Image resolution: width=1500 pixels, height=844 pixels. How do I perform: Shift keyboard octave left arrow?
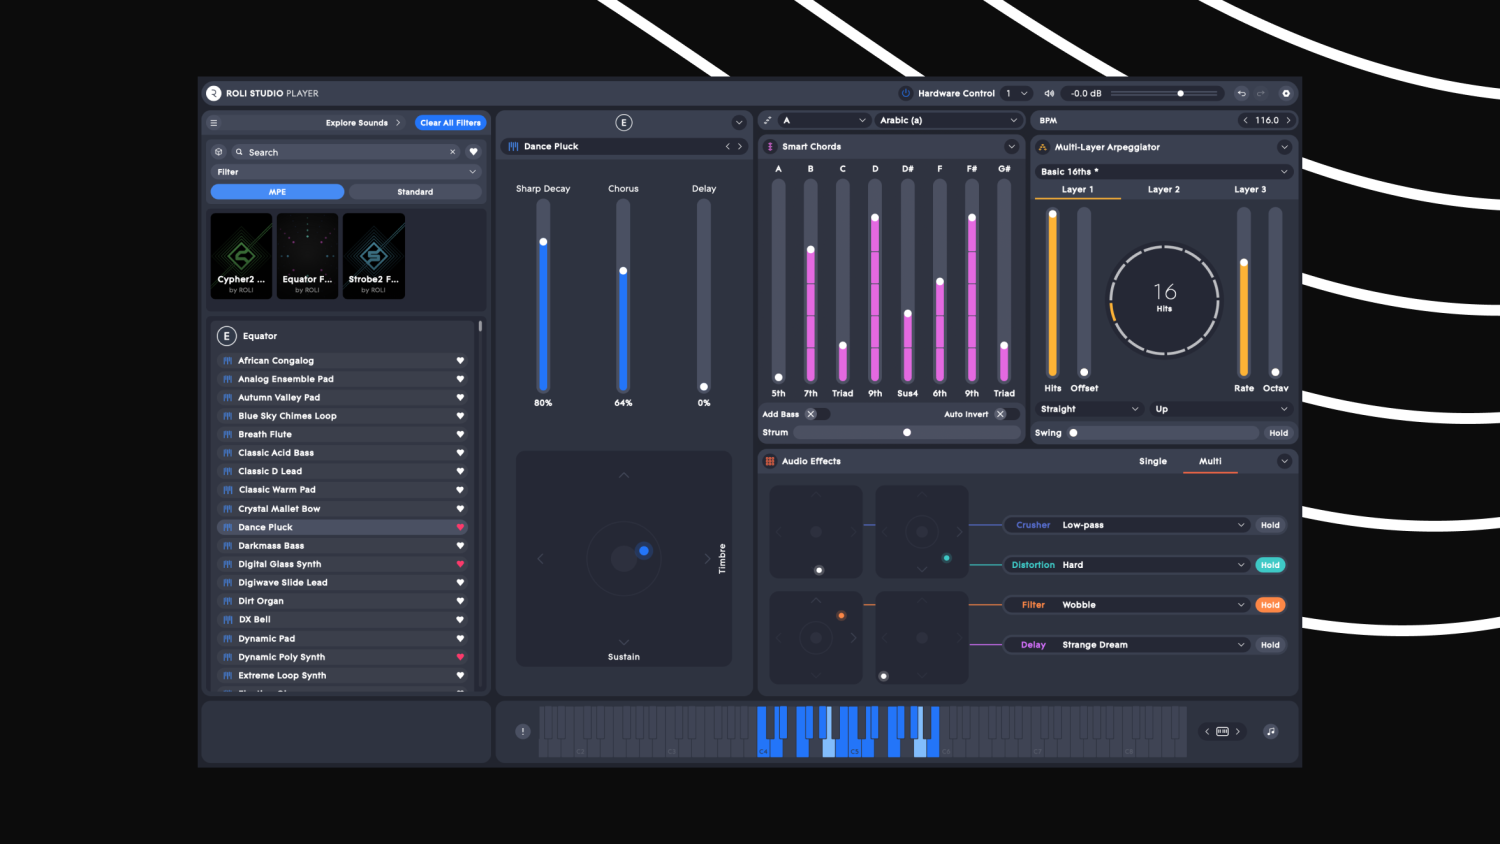point(1207,731)
